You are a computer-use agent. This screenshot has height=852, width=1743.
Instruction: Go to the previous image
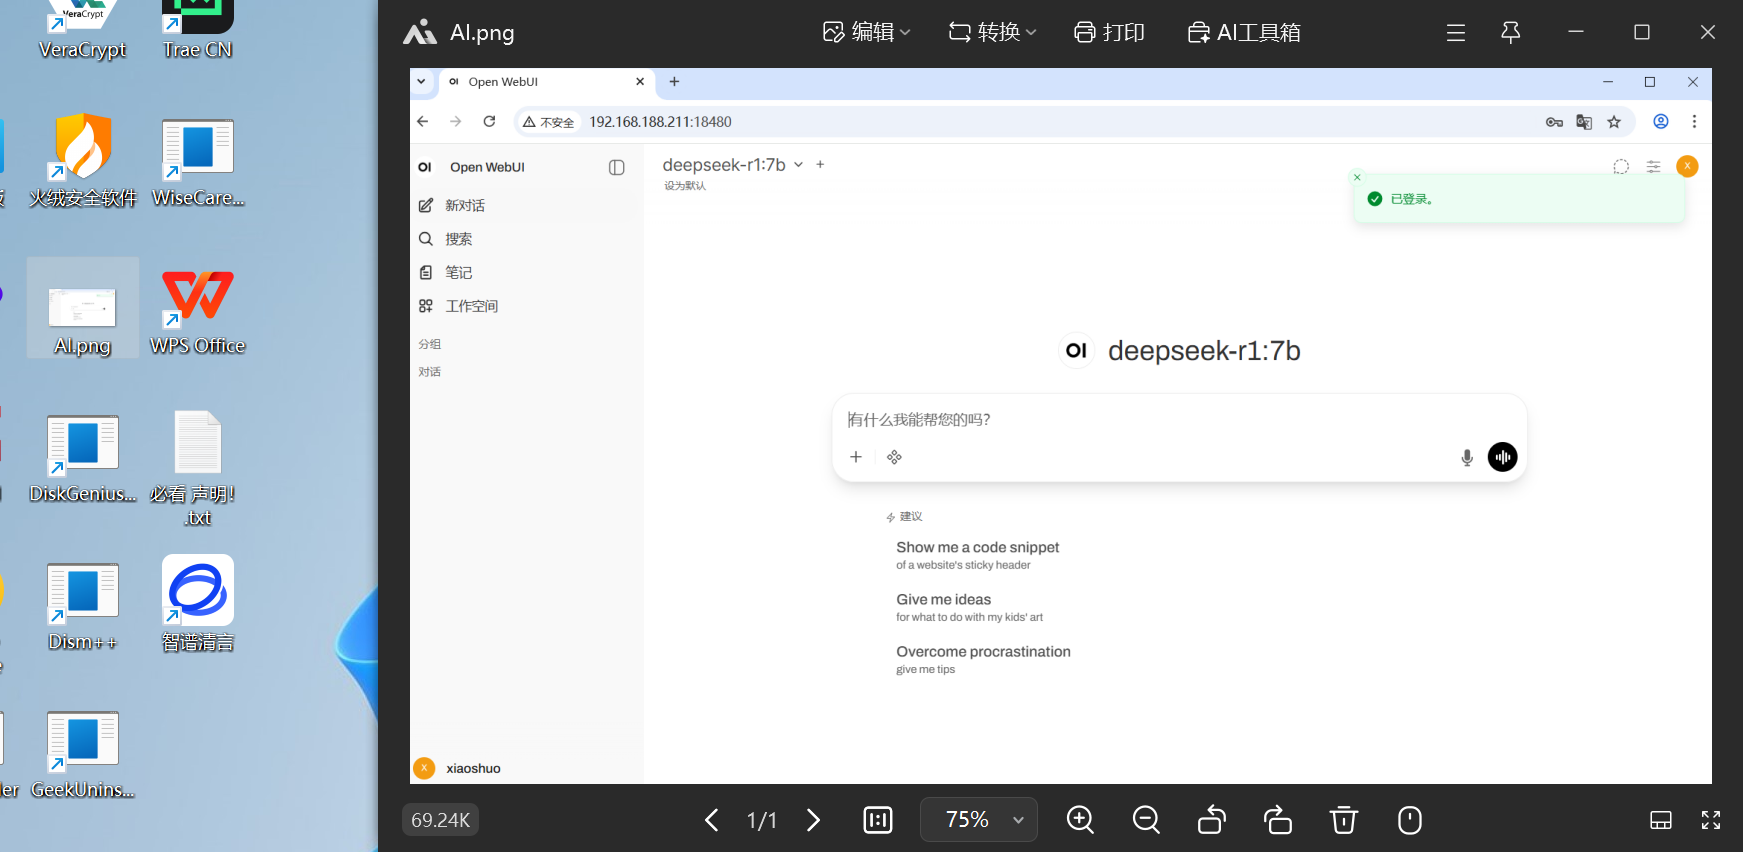[711, 820]
